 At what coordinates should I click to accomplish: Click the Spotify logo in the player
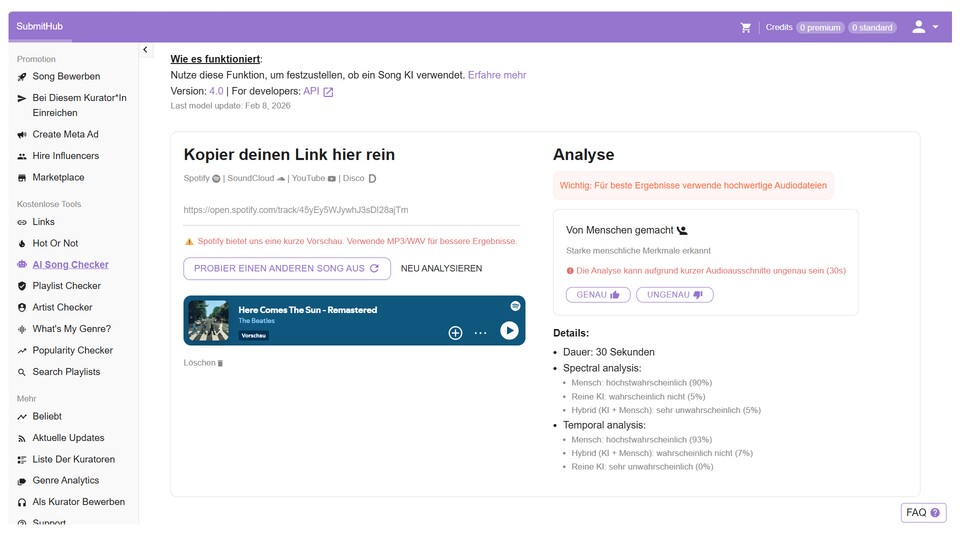pyautogui.click(x=515, y=306)
